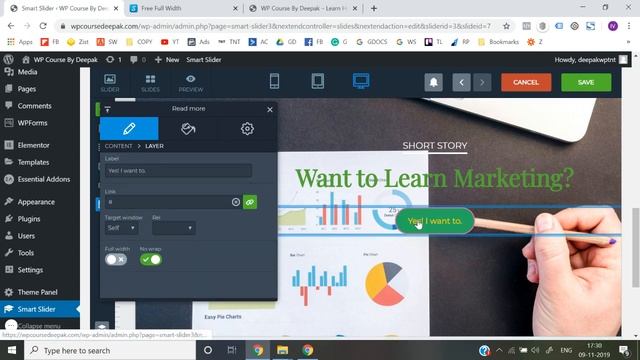Open the Preview eye icon
This screenshot has width=640, height=360.
point(191,82)
